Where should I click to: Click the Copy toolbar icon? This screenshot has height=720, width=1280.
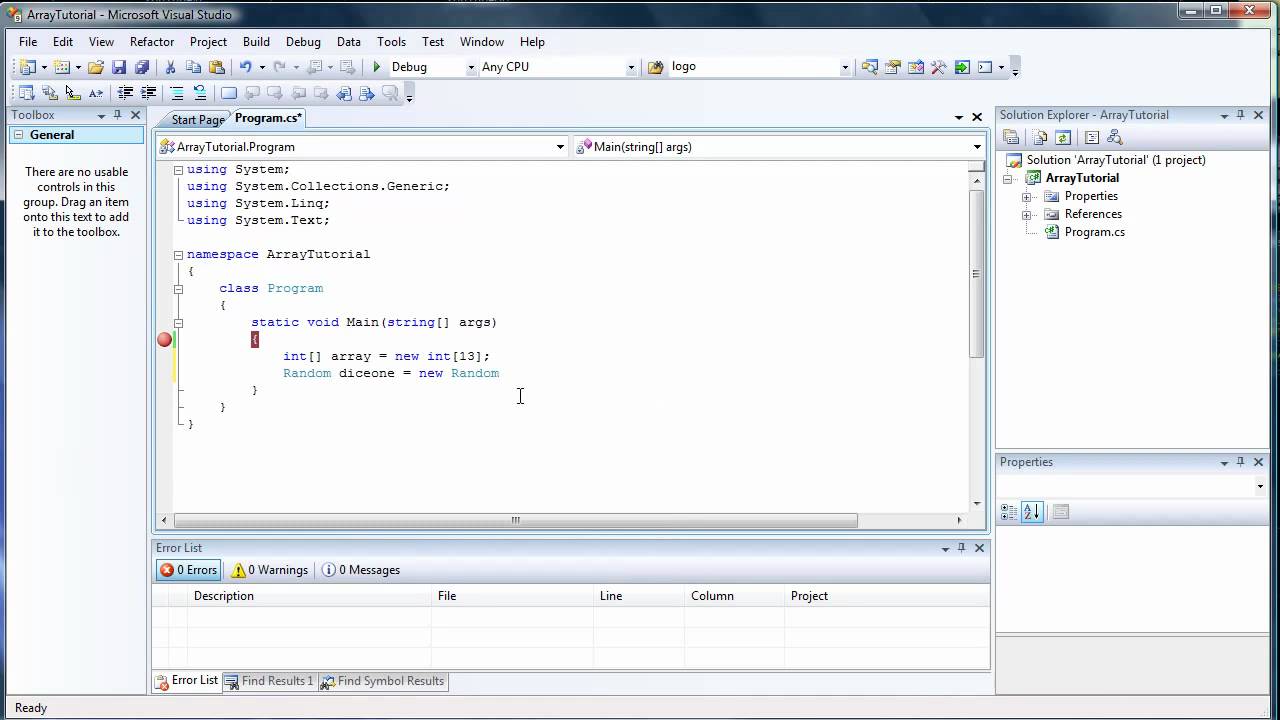[193, 67]
